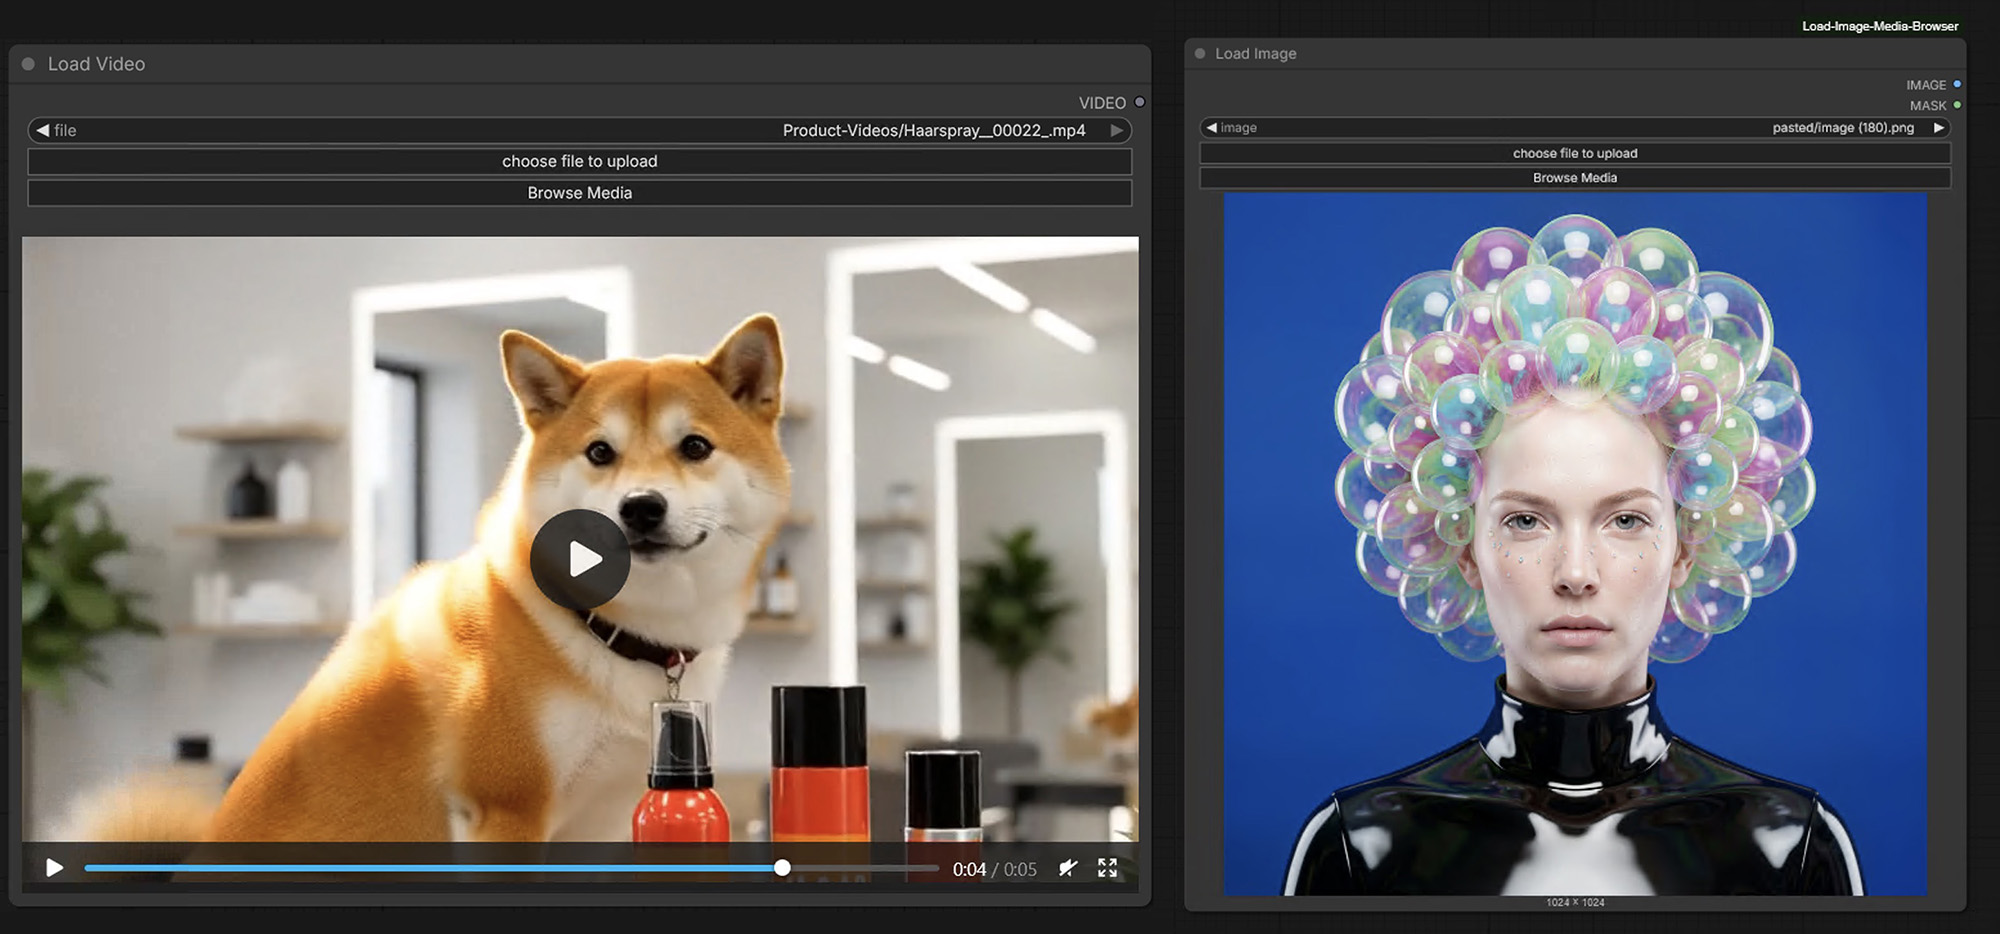The width and height of the screenshot is (2000, 934).
Task: Click the large play button over the video
Action: tap(580, 559)
